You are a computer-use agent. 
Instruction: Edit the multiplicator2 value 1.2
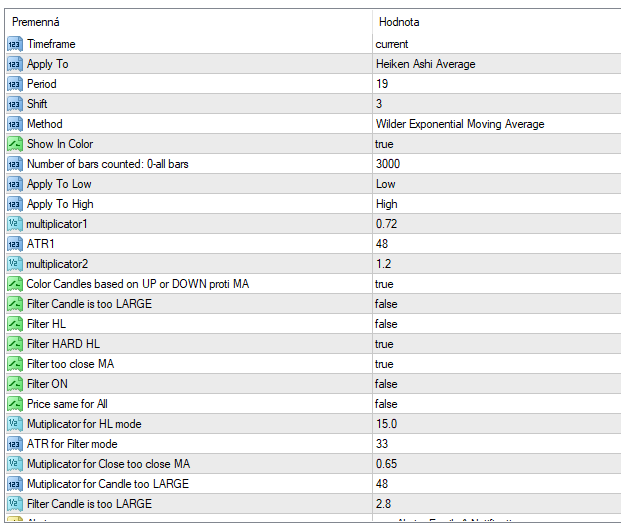tap(382, 264)
